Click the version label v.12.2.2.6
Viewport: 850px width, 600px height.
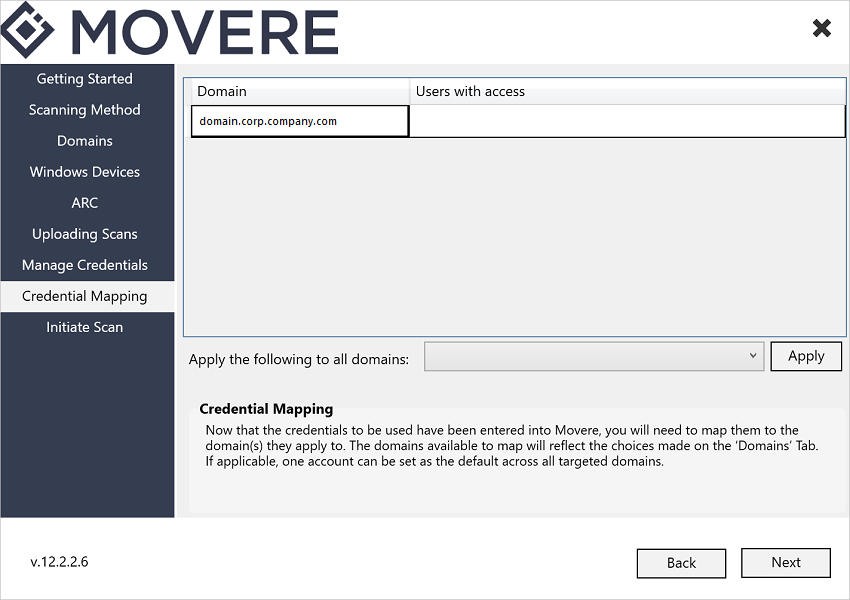(59, 562)
